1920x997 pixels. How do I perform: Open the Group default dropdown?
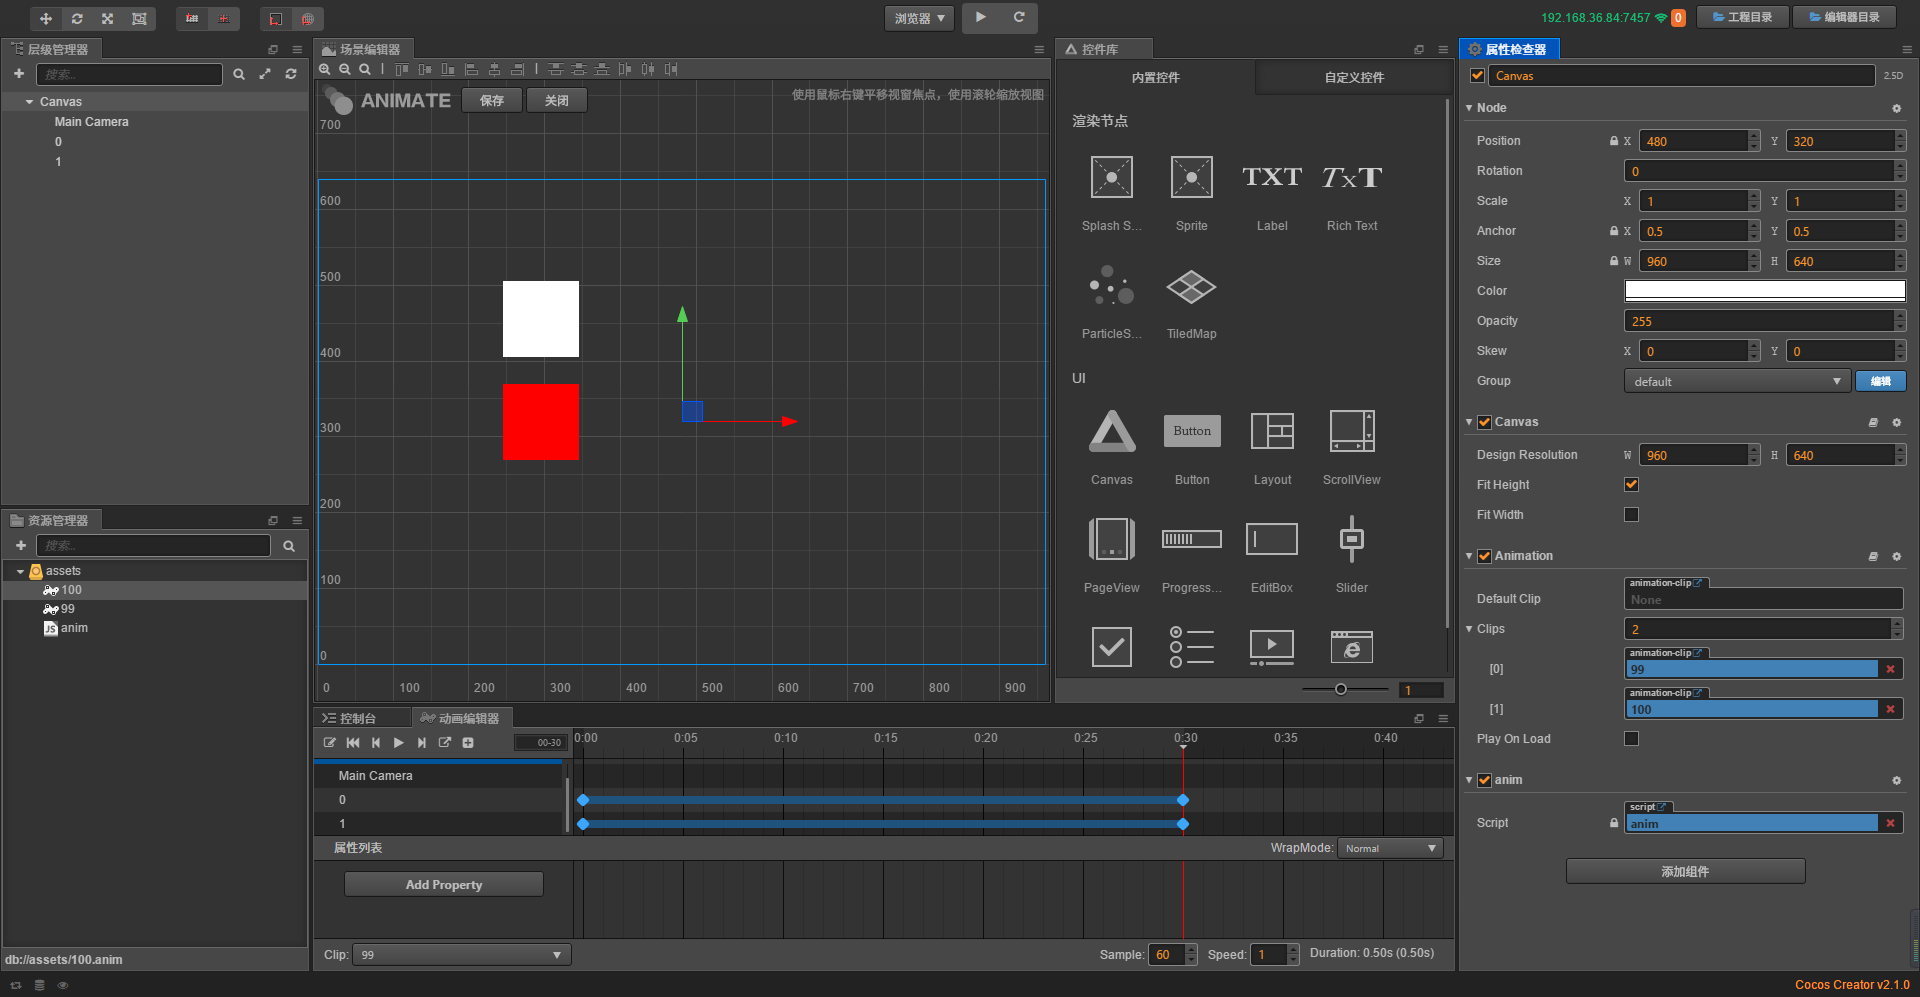[1737, 381]
